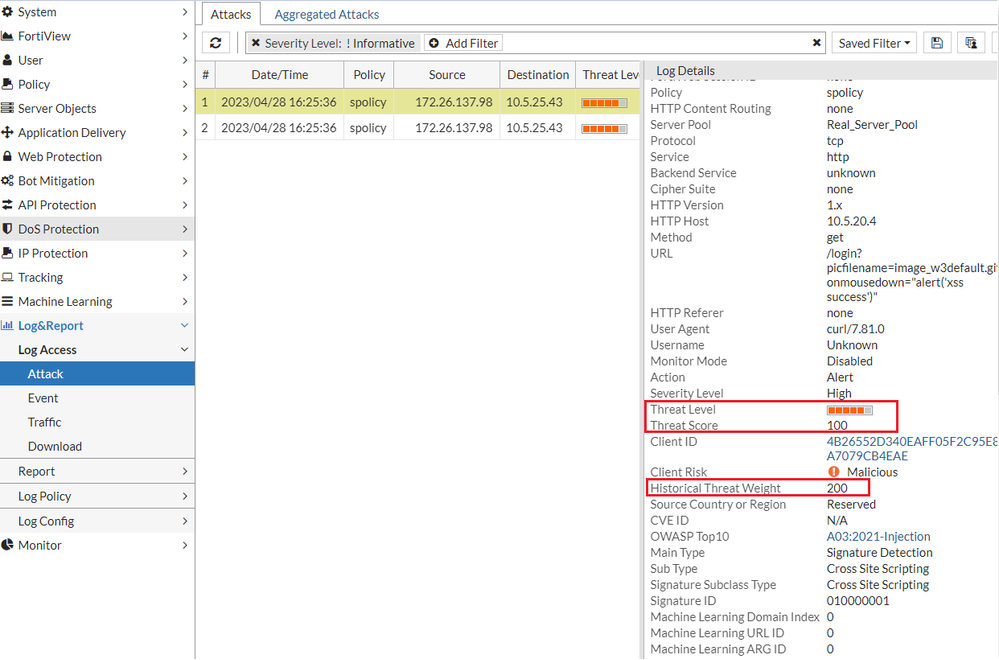The height and width of the screenshot is (660, 999).
Task: Click the Threat Score value 100
Action: [837, 426]
